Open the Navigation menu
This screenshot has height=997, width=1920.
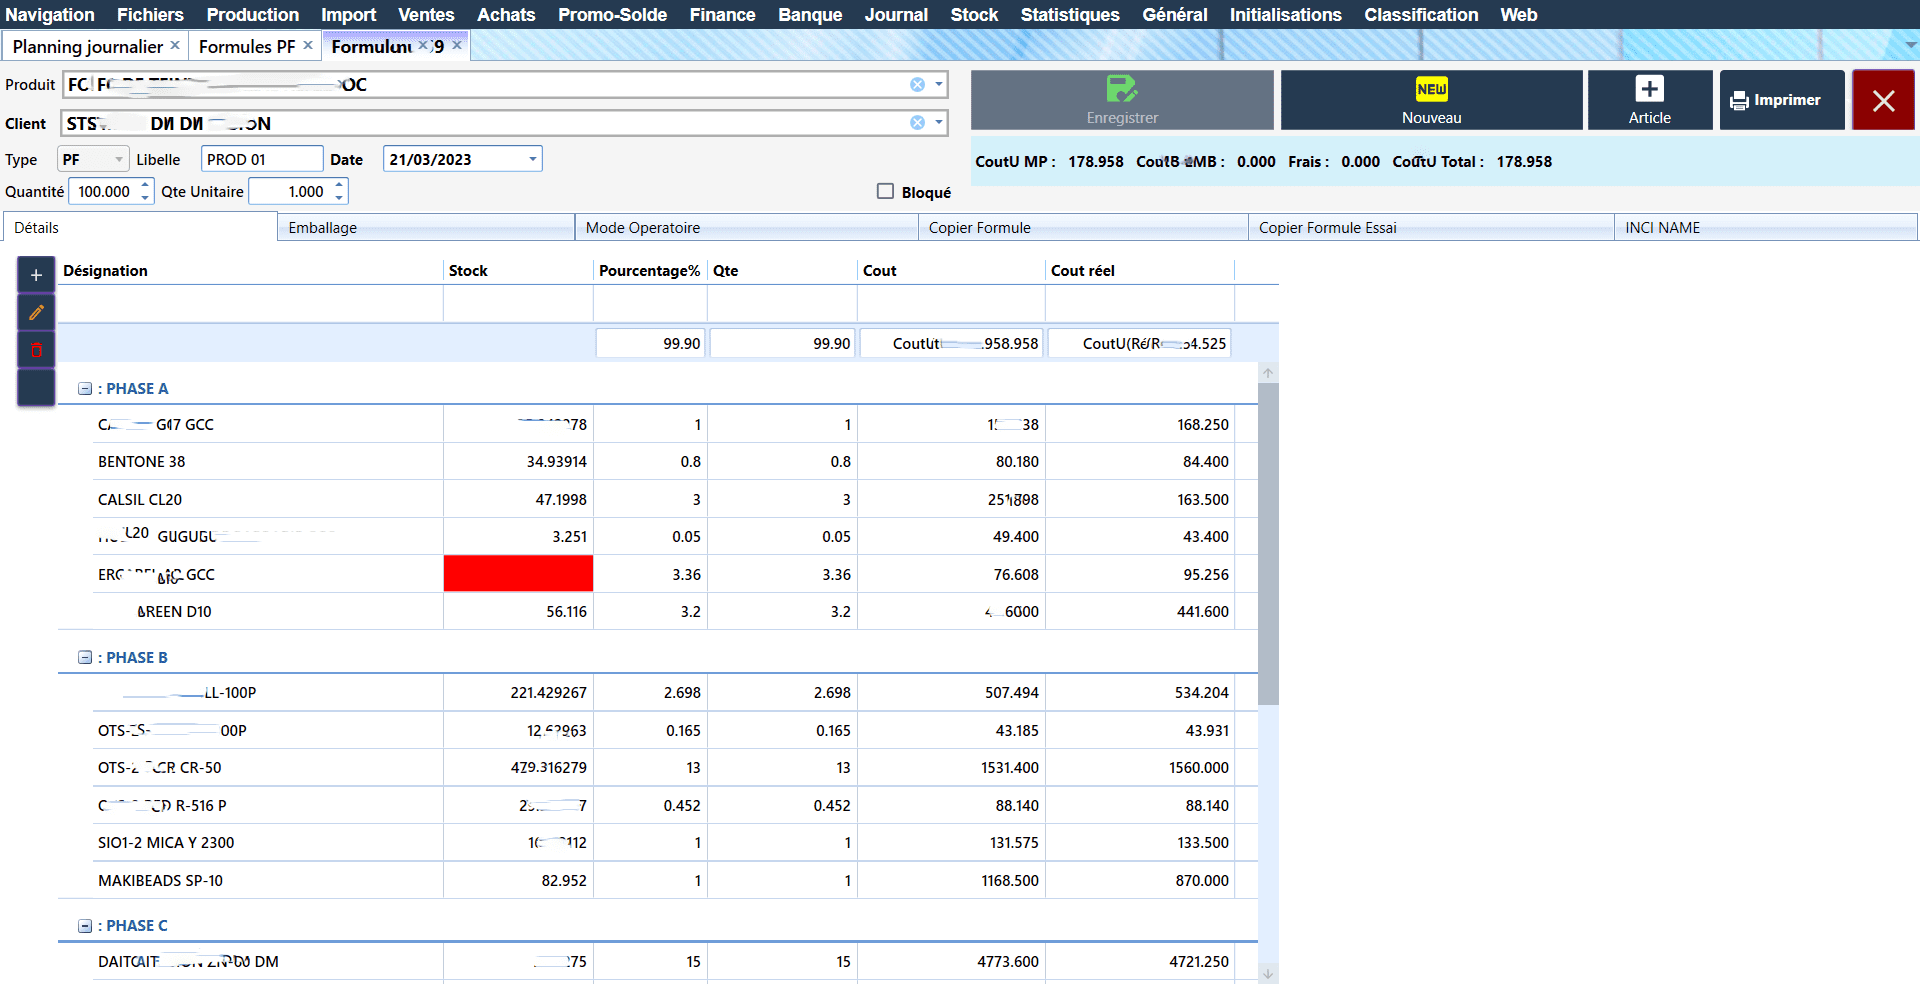[50, 14]
